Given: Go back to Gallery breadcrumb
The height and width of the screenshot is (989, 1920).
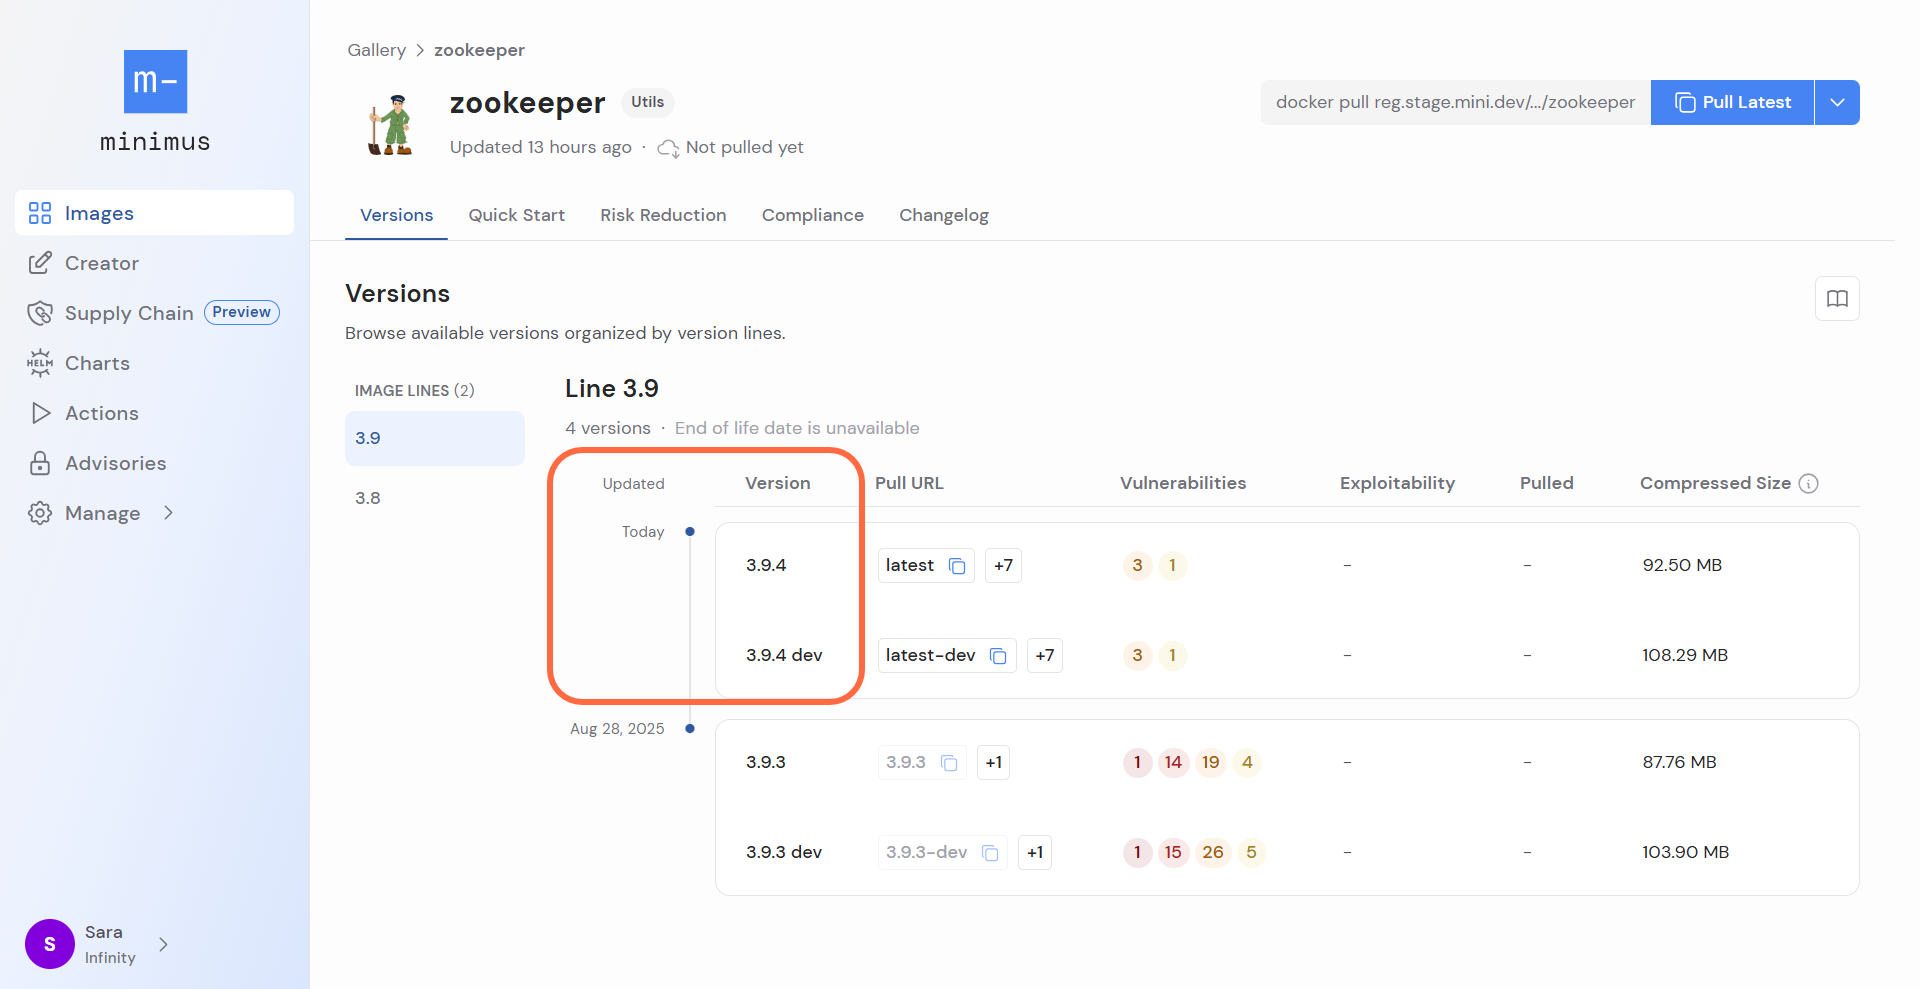Looking at the screenshot, I should tap(376, 50).
